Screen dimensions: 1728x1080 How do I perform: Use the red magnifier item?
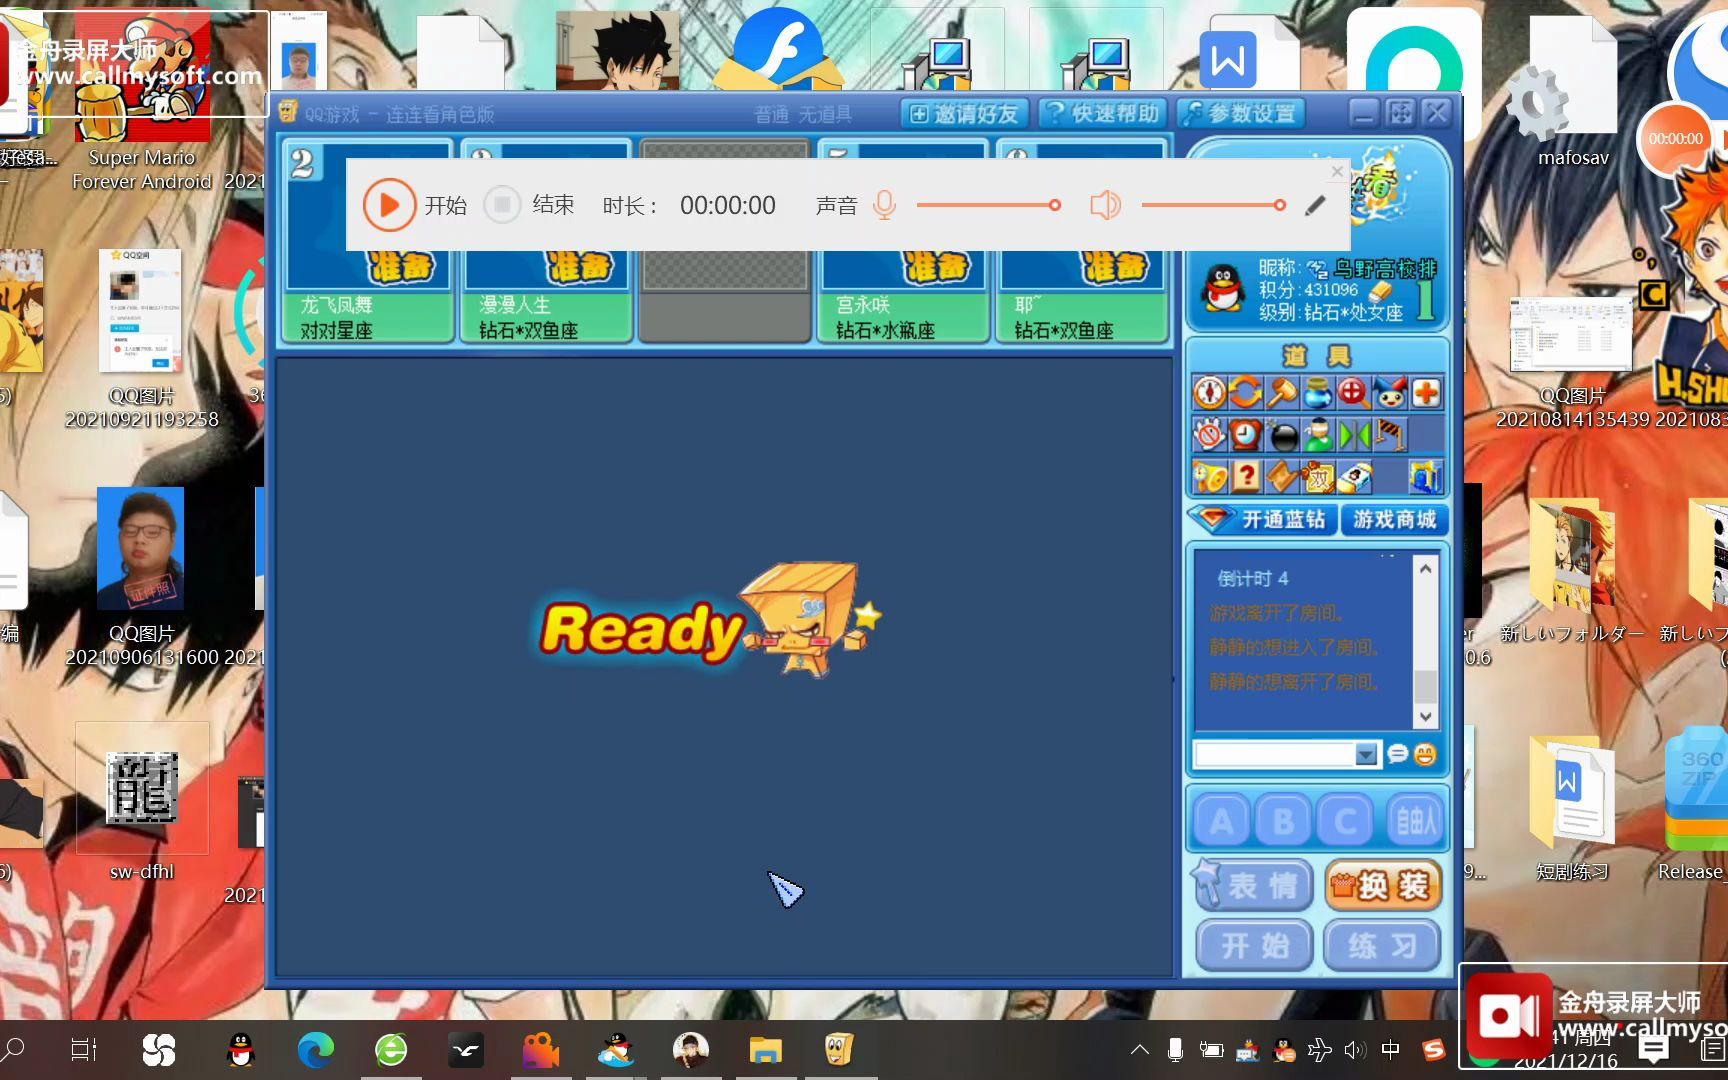[1354, 393]
